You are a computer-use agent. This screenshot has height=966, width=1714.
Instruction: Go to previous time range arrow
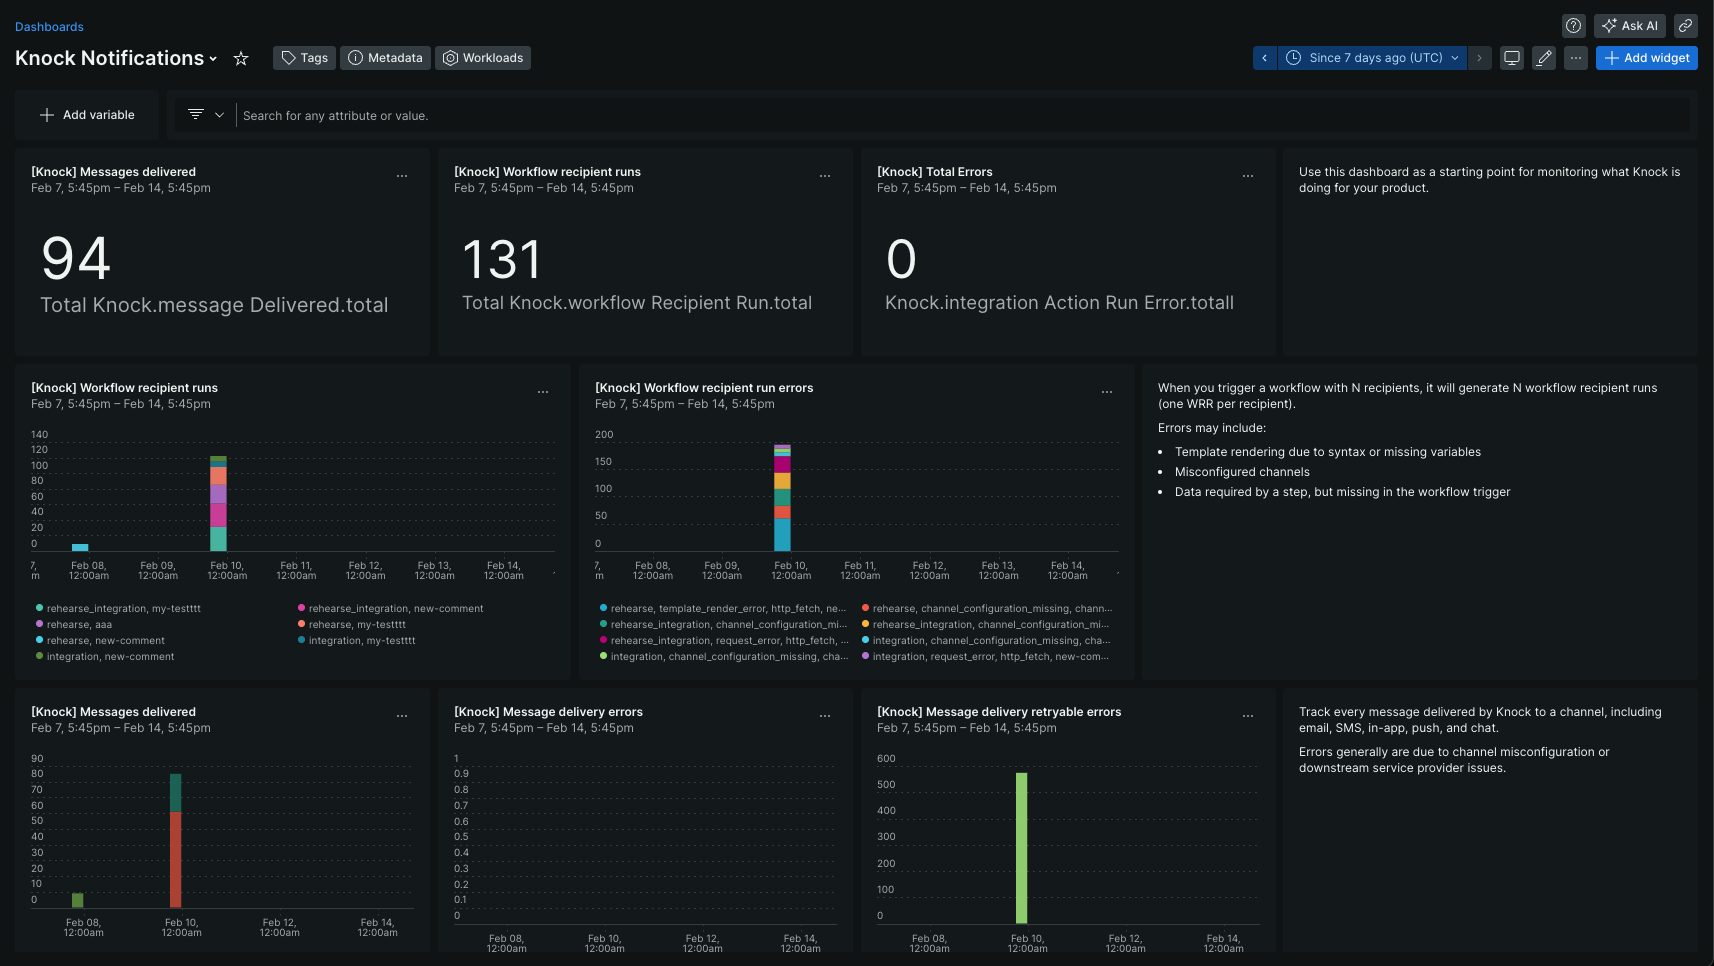[1265, 58]
